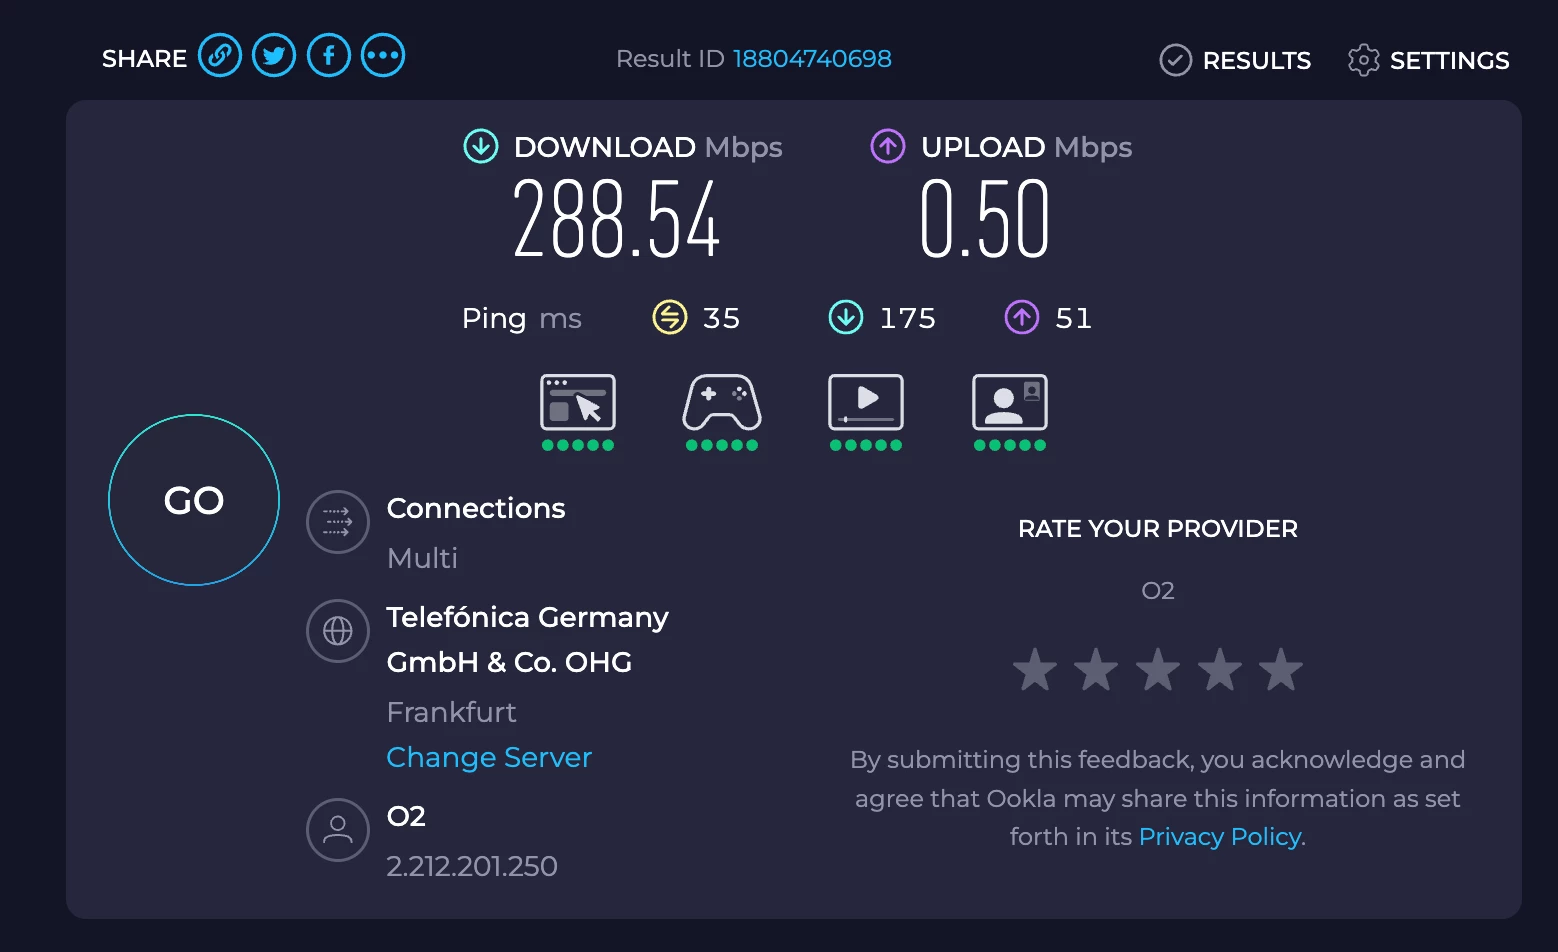Click the gaming controller performance icon

[722, 403]
